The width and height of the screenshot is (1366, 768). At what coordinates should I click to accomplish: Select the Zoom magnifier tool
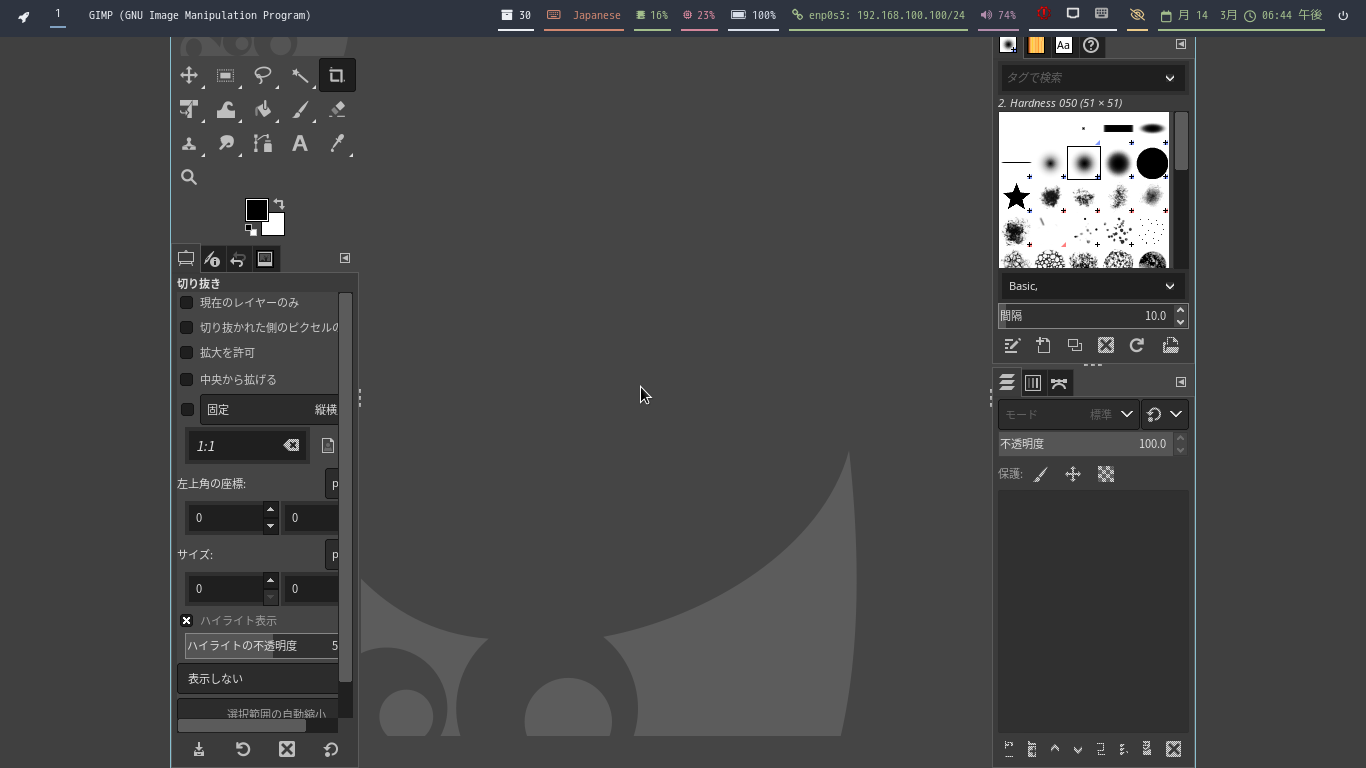point(189,178)
